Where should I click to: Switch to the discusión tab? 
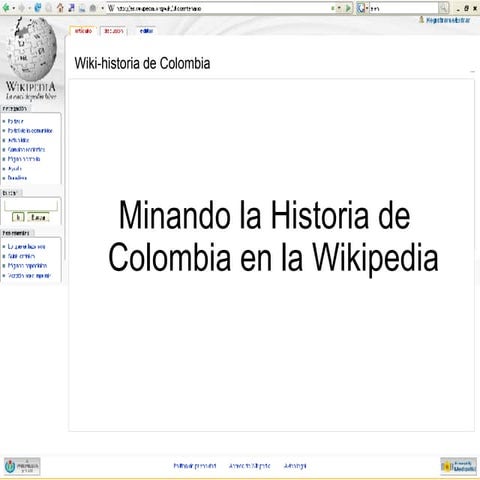pyautogui.click(x=114, y=31)
